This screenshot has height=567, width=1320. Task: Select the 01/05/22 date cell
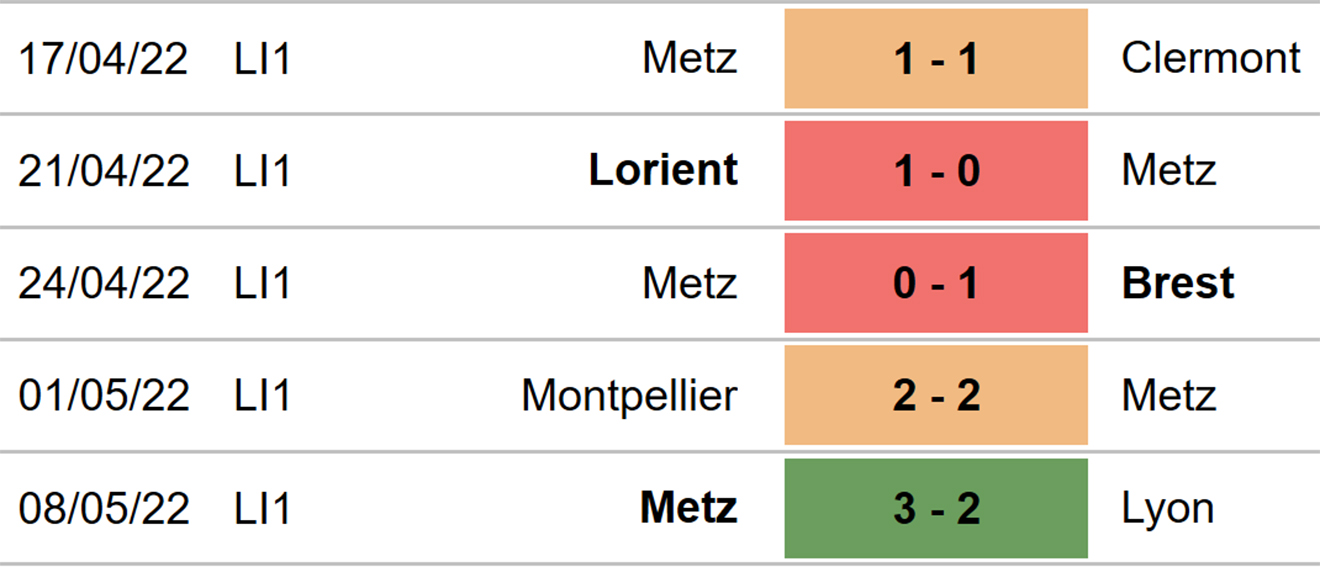(104, 397)
